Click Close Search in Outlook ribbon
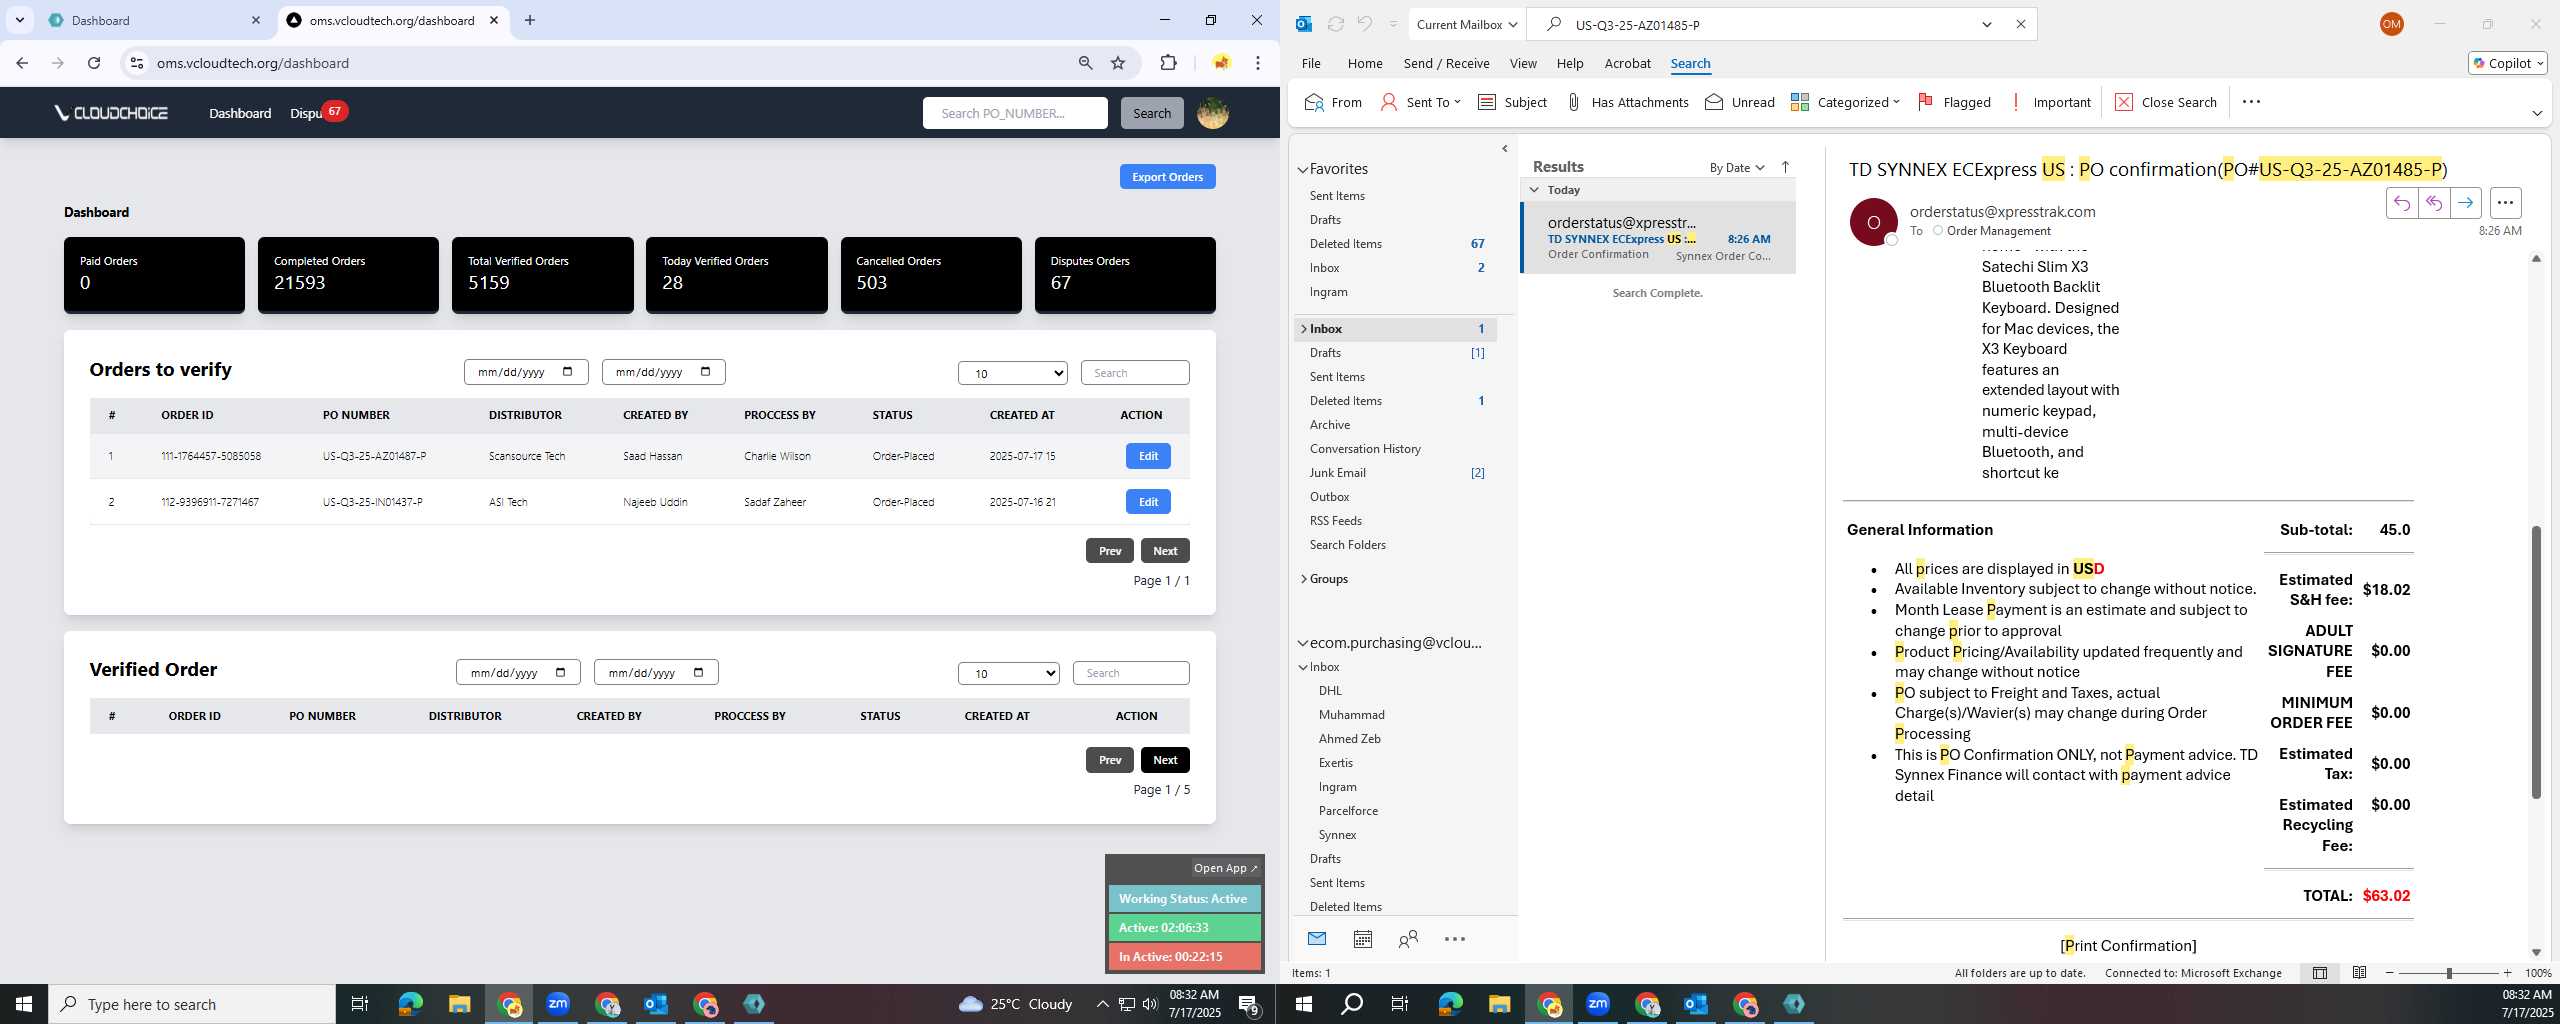The width and height of the screenshot is (2560, 1024). [x=2166, y=102]
